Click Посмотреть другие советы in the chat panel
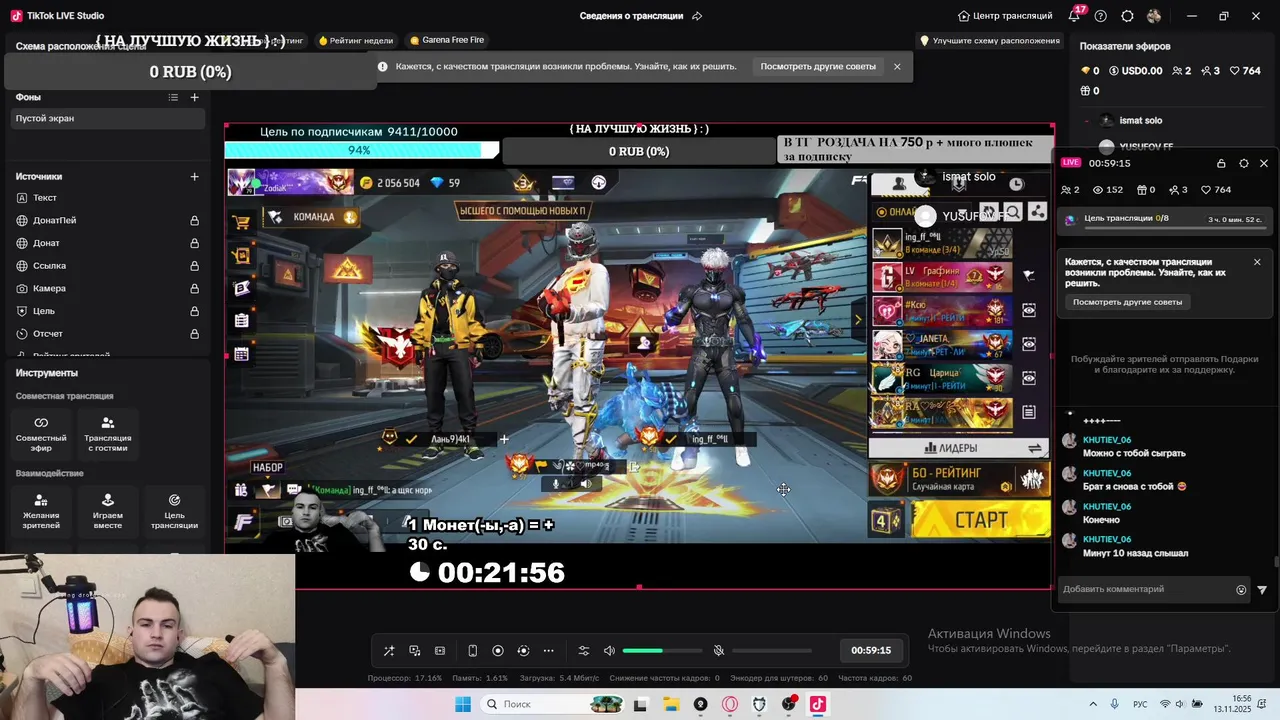The image size is (1280, 720). pos(1128,302)
